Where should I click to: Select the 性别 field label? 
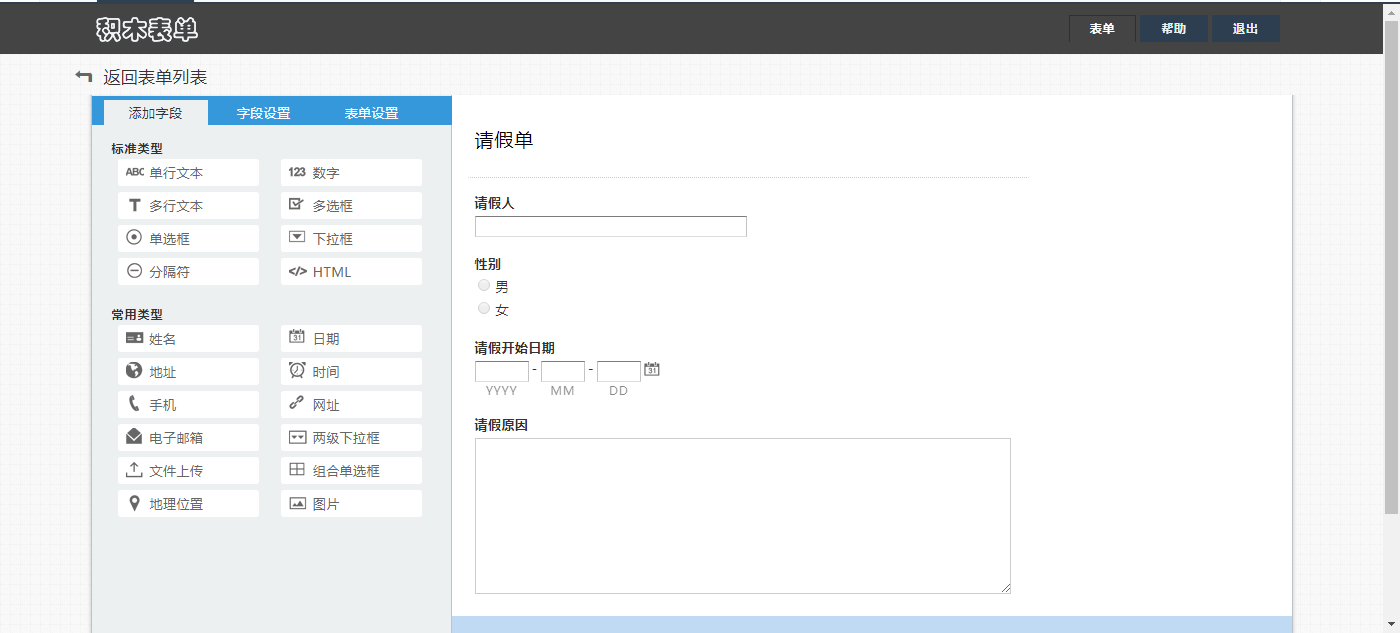(x=488, y=264)
